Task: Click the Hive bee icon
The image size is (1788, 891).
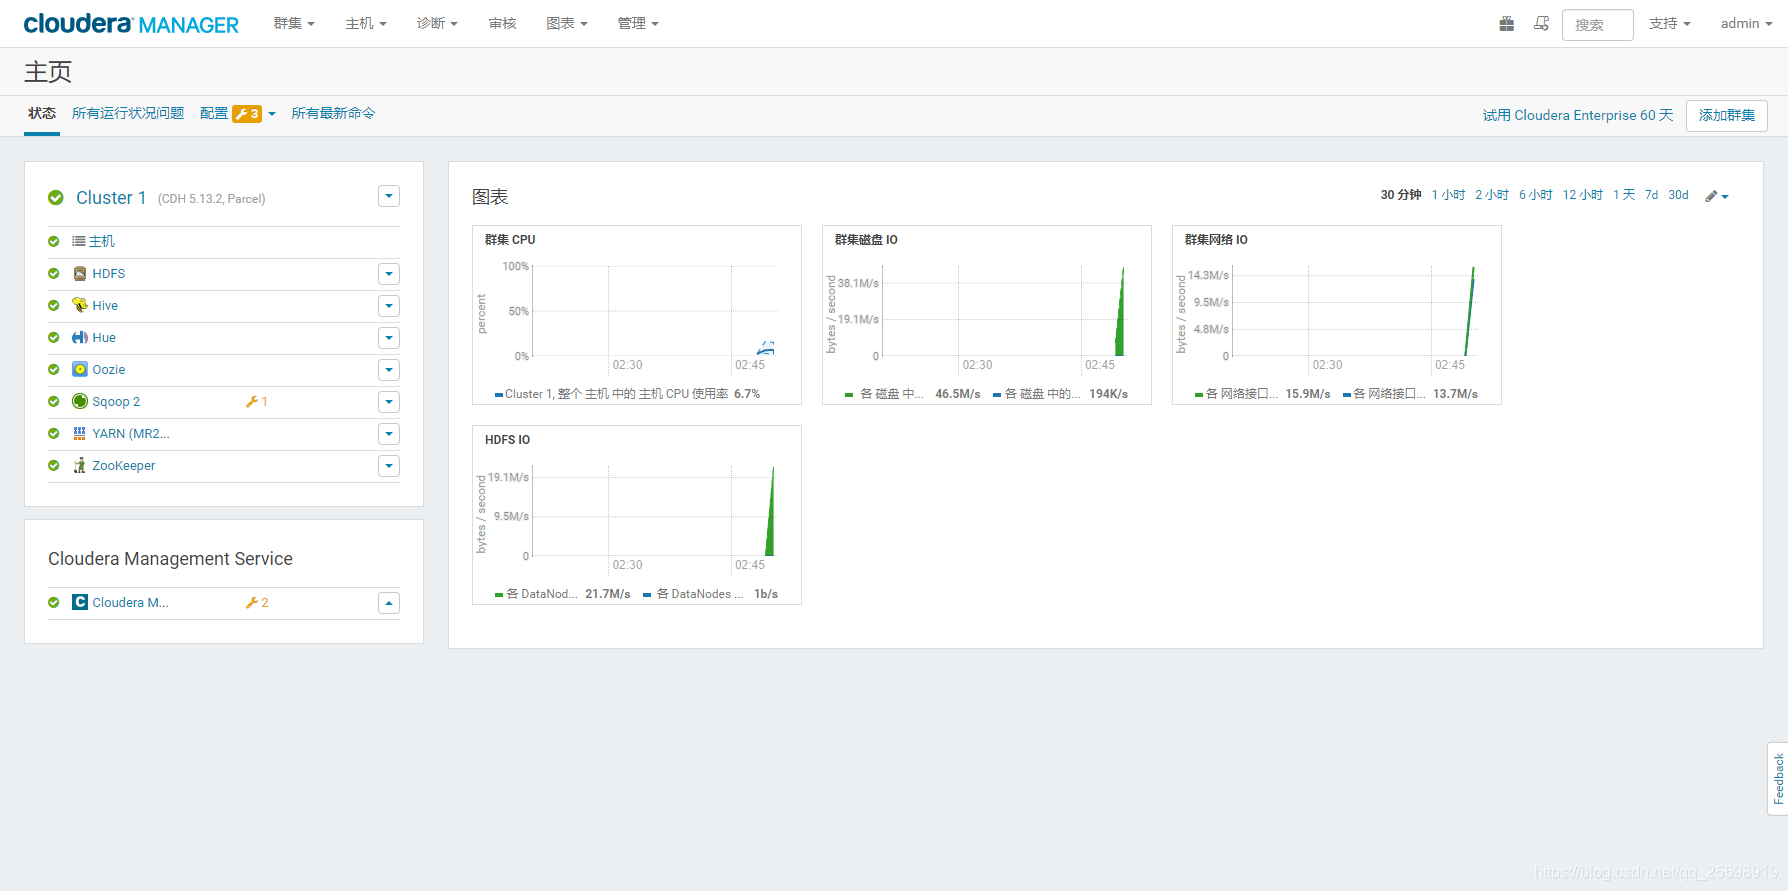Action: tap(80, 306)
